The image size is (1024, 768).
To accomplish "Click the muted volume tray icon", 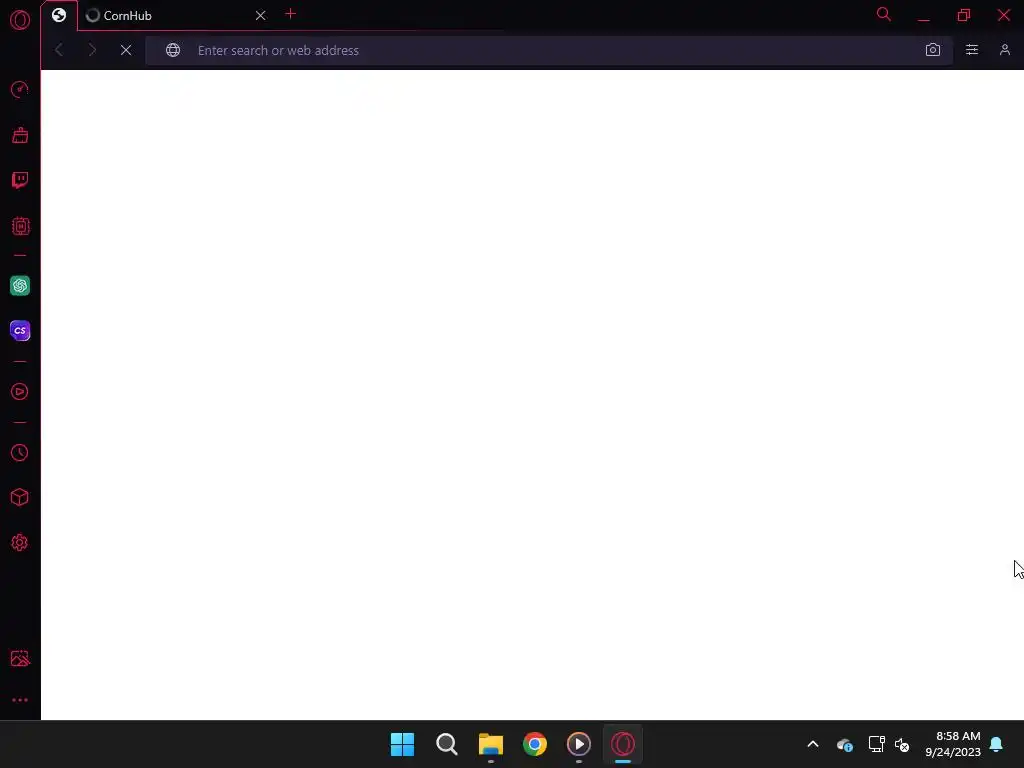I will click(902, 744).
